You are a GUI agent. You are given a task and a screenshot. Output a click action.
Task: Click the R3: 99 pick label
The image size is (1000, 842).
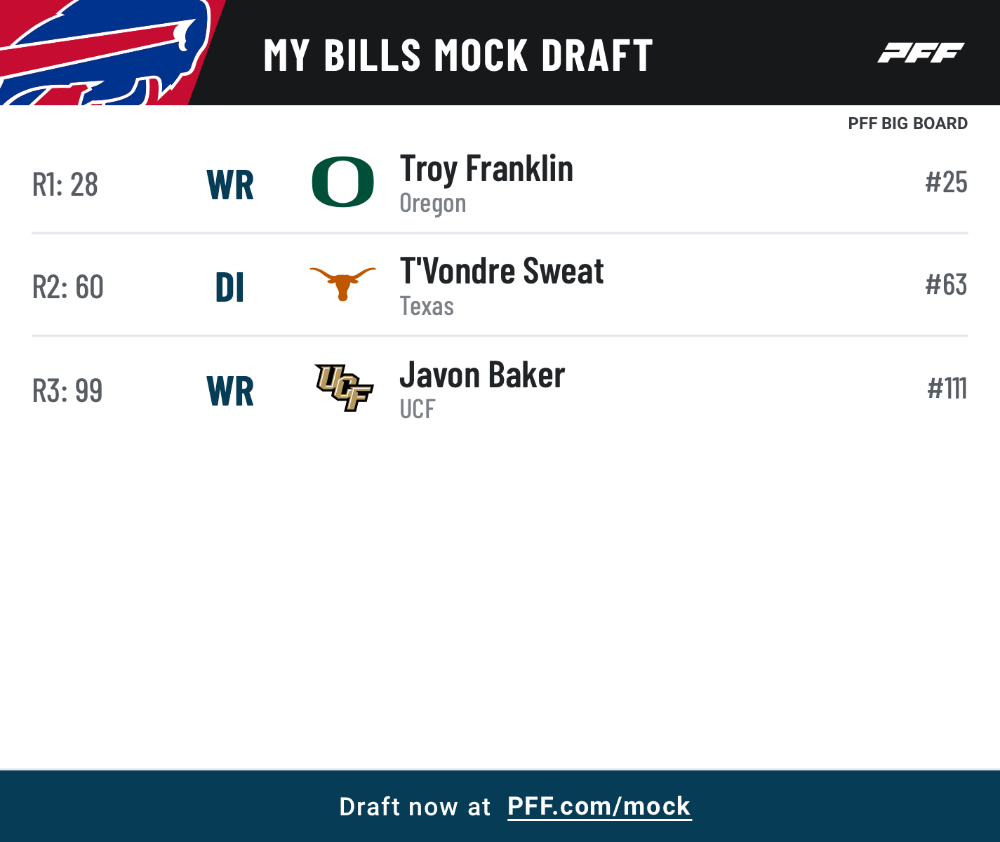tap(67, 390)
